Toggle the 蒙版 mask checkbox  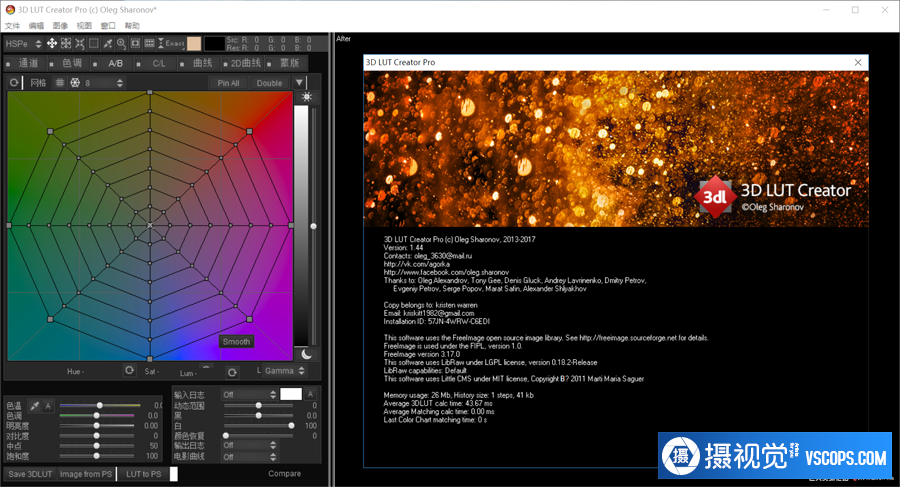271,63
